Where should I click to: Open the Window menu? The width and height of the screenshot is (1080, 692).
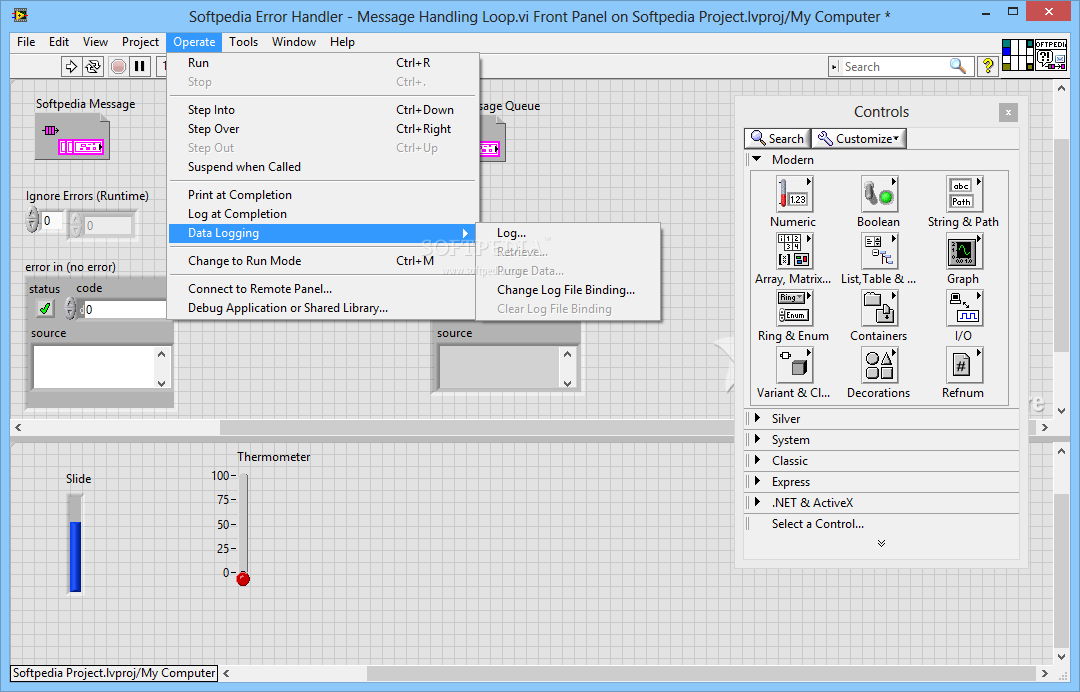click(x=294, y=42)
